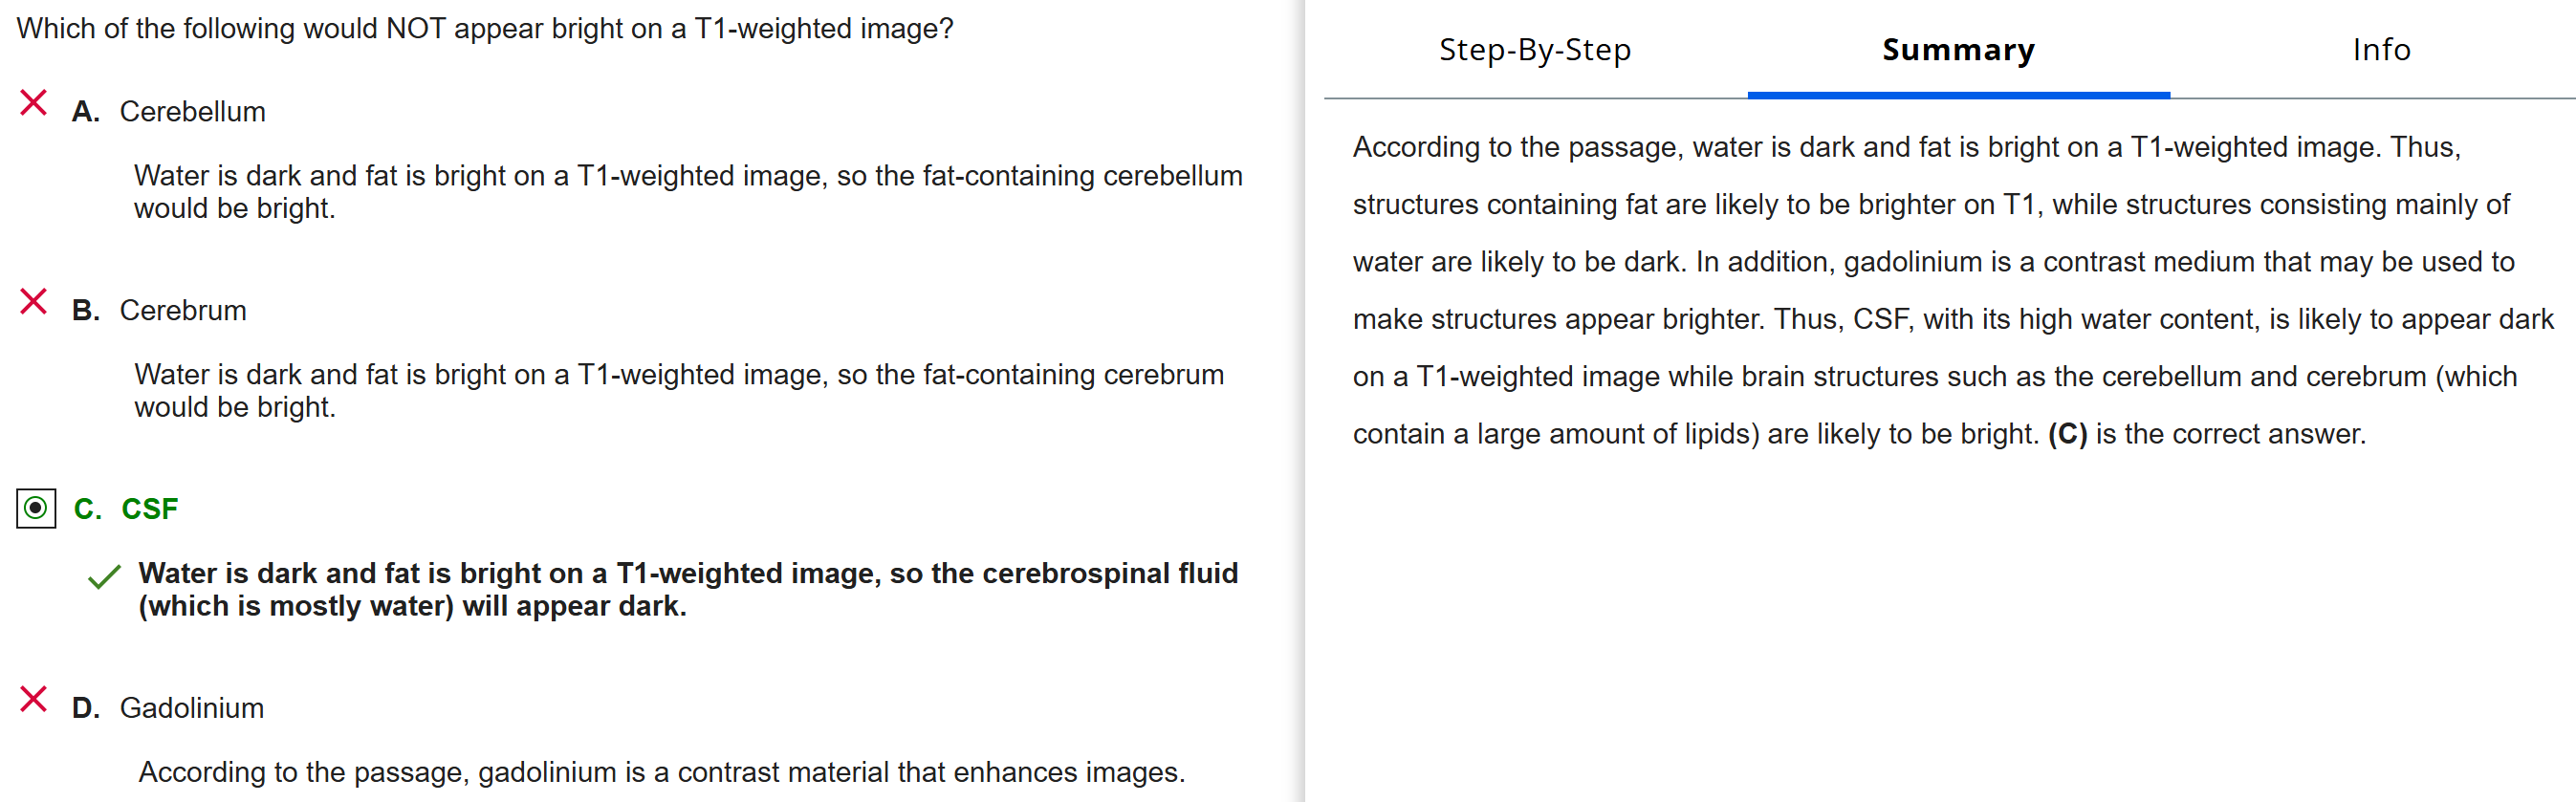This screenshot has height=802, width=2576.
Task: Click the bold CSF explanation text
Action: [x=687, y=589]
